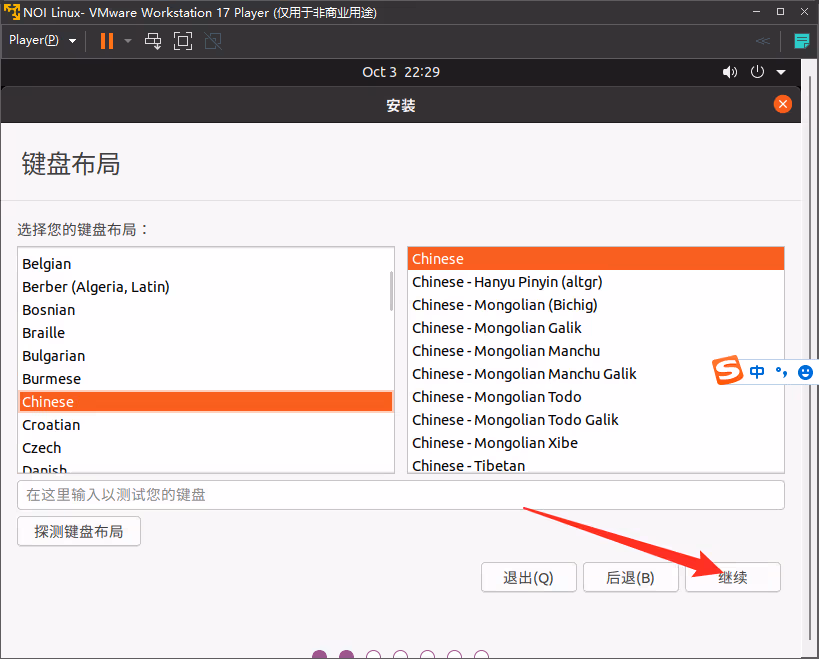Open the Player(P) dropdown menu
The height and width of the screenshot is (659, 819).
coord(42,41)
